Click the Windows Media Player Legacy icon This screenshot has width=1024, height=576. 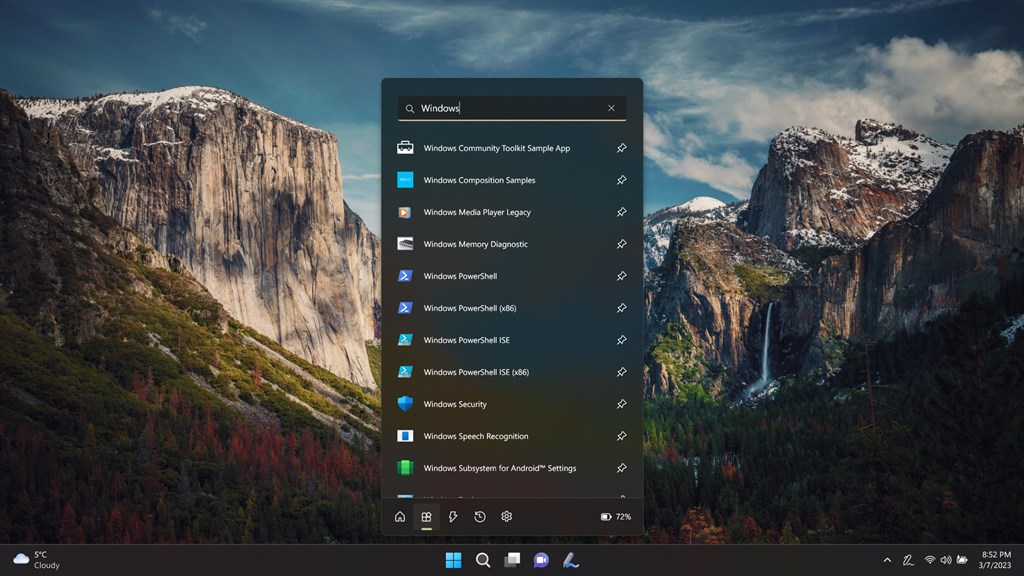pyautogui.click(x=405, y=212)
